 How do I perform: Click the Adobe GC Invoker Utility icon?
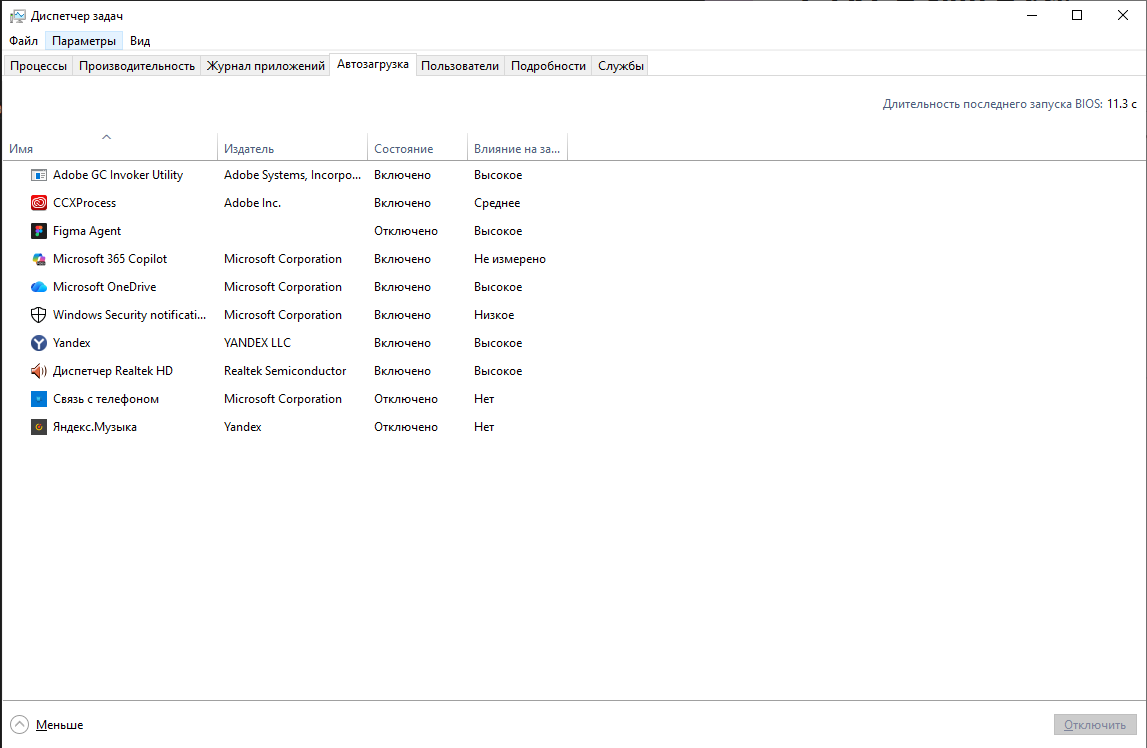pyautogui.click(x=39, y=175)
